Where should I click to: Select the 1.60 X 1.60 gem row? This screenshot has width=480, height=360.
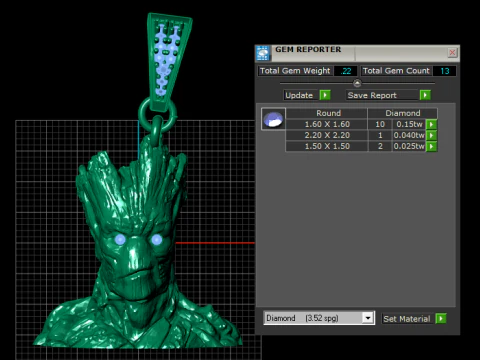pos(327,124)
